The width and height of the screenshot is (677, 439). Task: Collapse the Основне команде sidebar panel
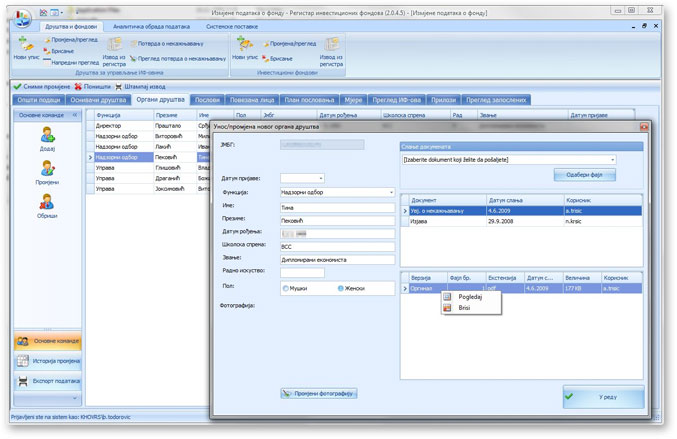pos(75,115)
